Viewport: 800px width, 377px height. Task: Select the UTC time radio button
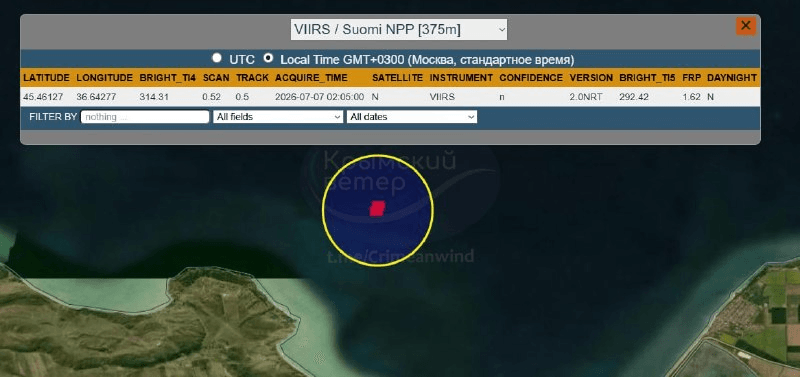point(217,58)
